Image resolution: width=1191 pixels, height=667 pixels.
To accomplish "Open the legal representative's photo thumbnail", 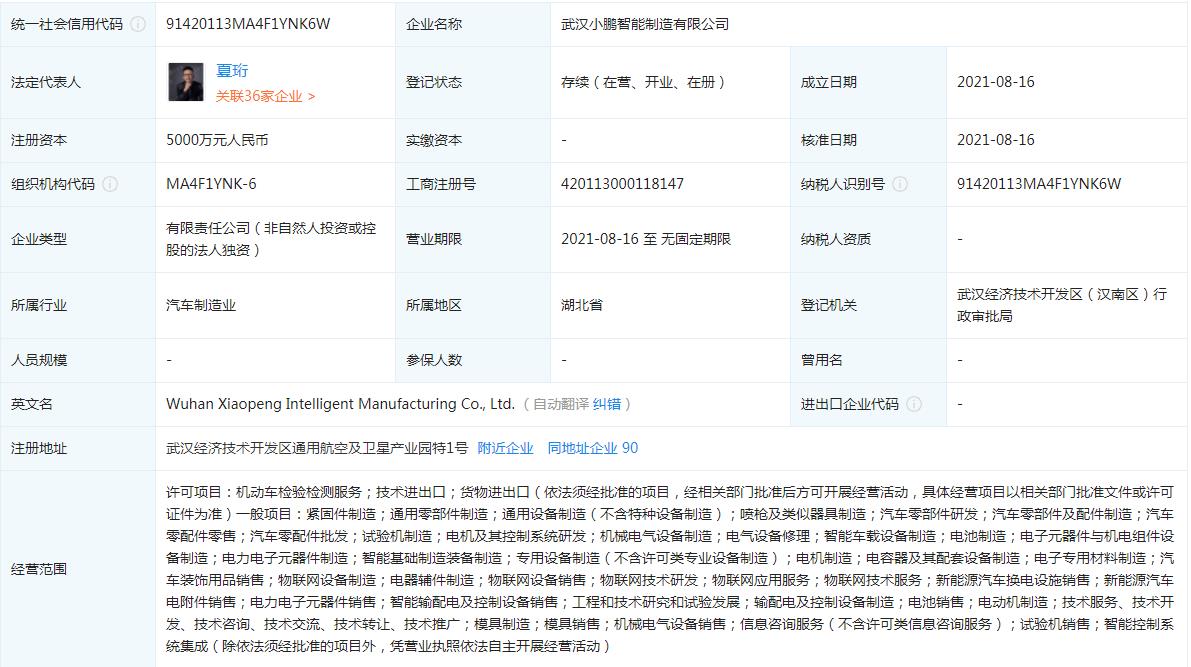I will pyautogui.click(x=186, y=82).
